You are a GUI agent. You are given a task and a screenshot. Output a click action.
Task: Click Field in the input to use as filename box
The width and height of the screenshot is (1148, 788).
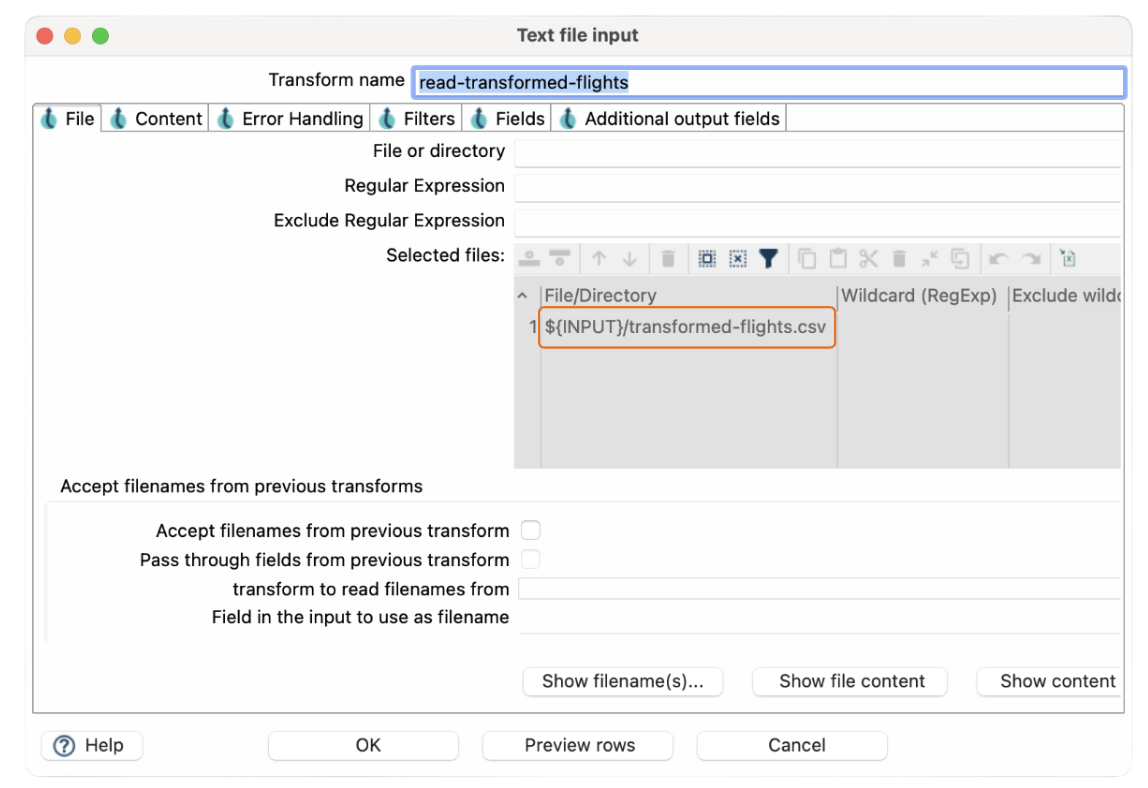pyautogui.click(x=820, y=619)
